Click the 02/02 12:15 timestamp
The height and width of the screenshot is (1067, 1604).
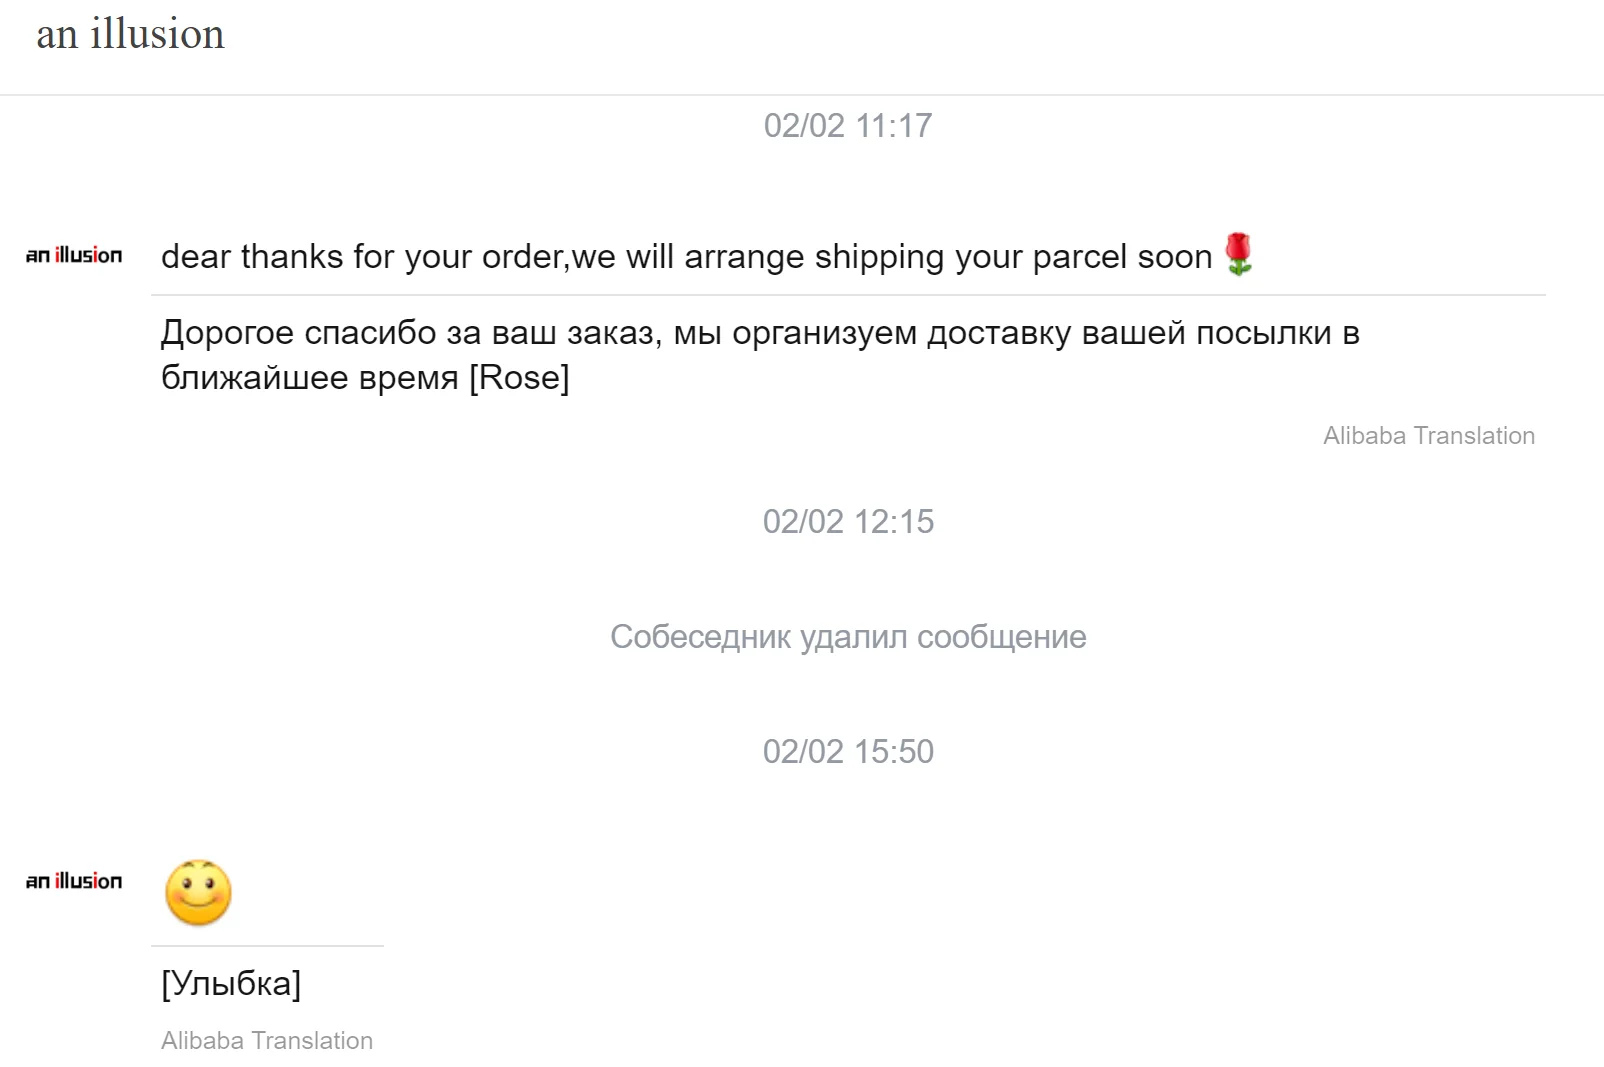pos(847,522)
